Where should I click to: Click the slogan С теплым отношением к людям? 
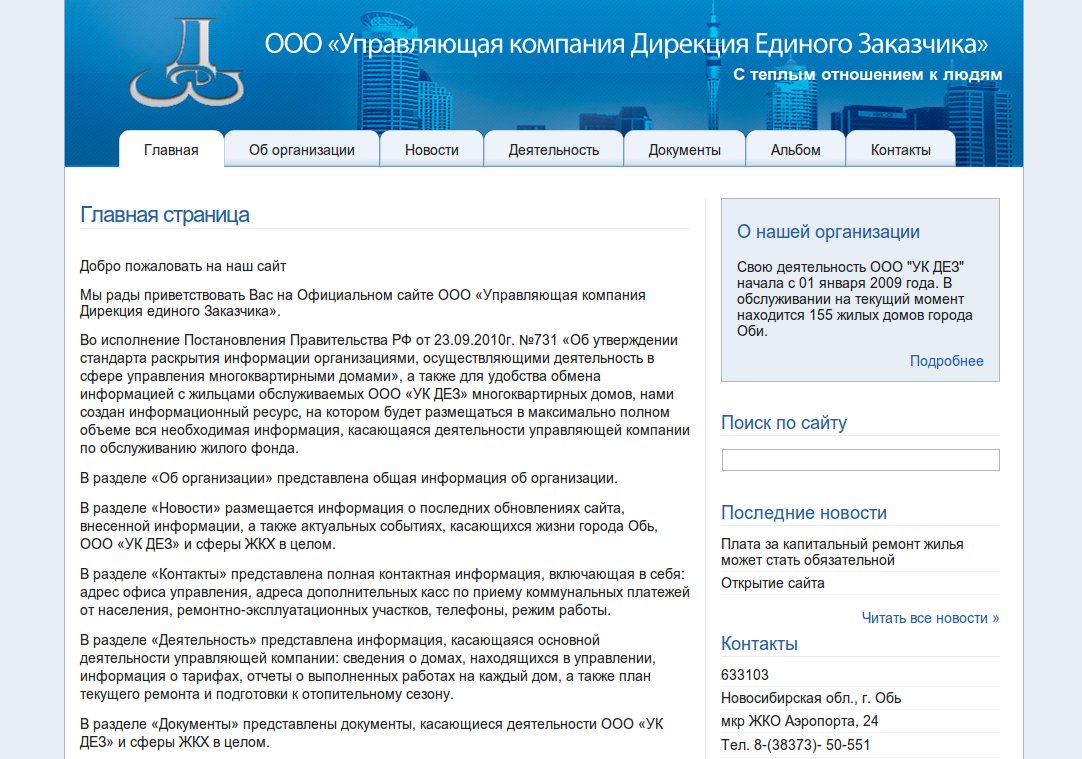(x=867, y=75)
